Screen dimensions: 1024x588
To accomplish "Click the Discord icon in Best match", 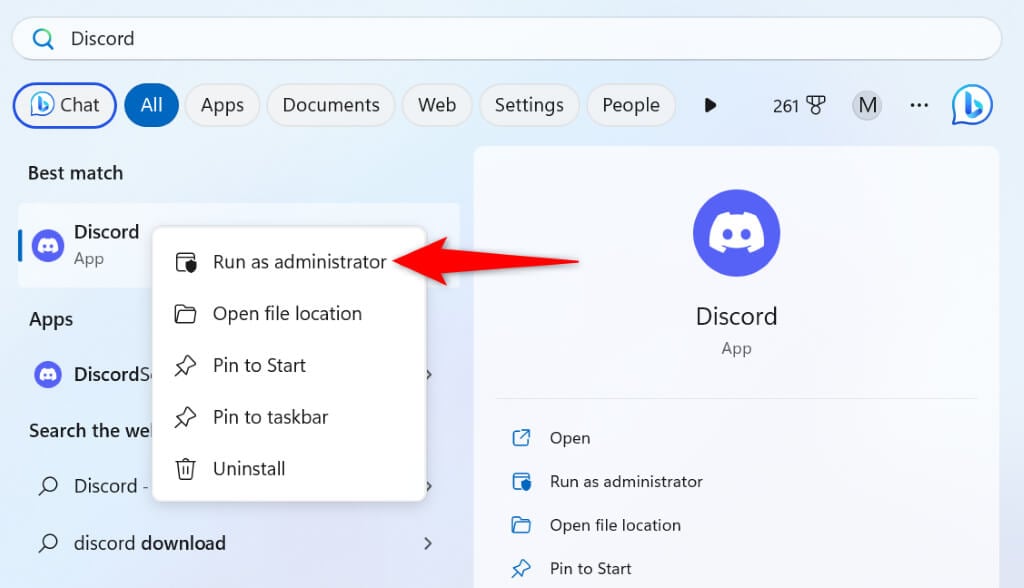I will click(48, 246).
